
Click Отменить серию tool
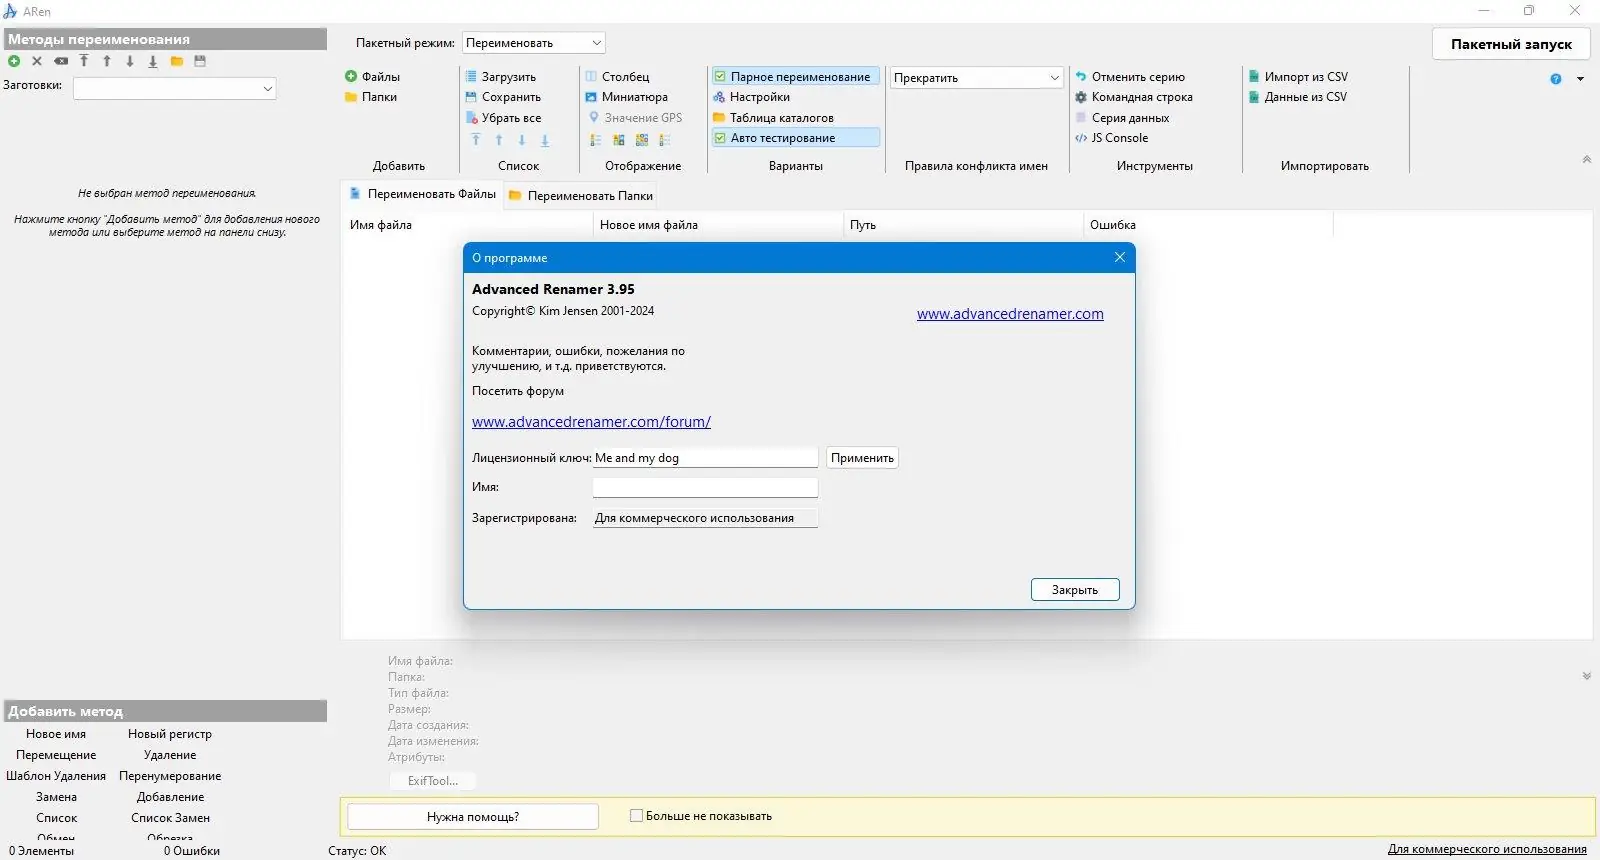[1130, 76]
